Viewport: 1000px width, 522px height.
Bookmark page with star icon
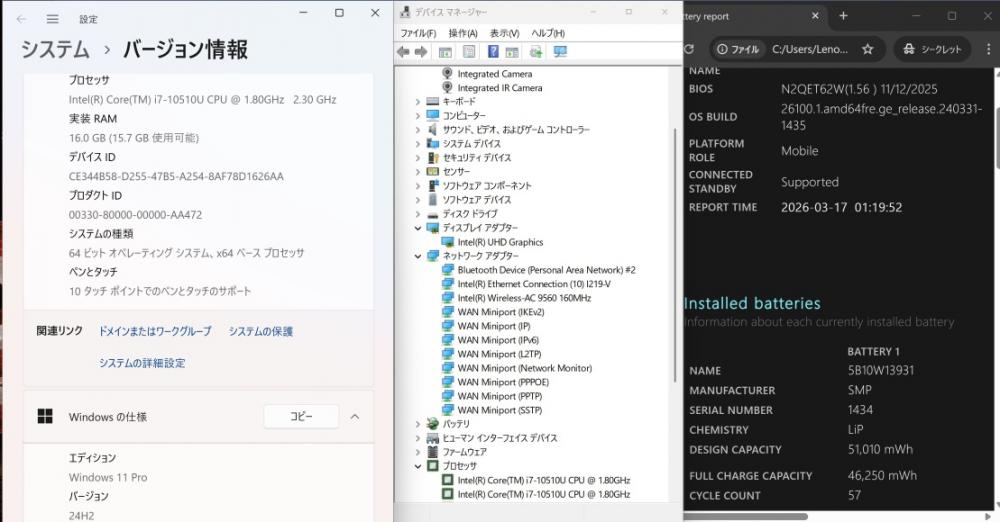(867, 48)
